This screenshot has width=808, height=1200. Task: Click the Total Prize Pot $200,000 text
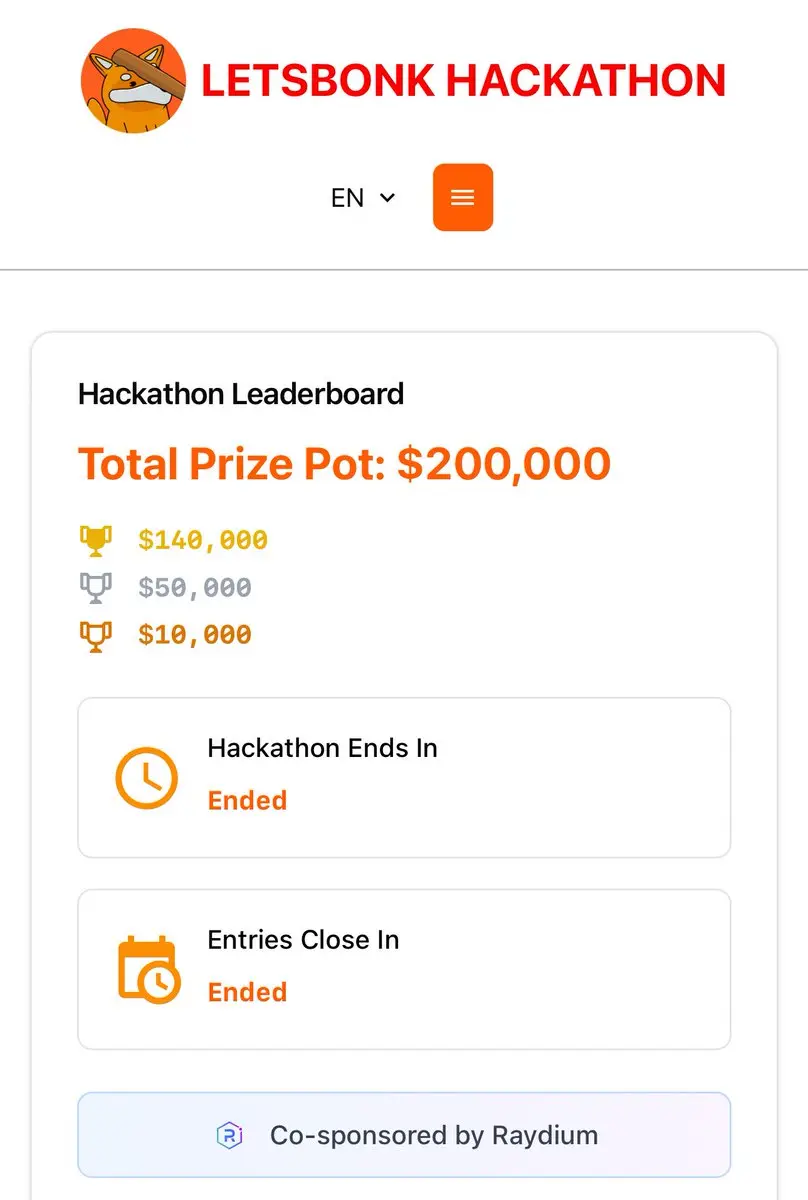click(344, 464)
